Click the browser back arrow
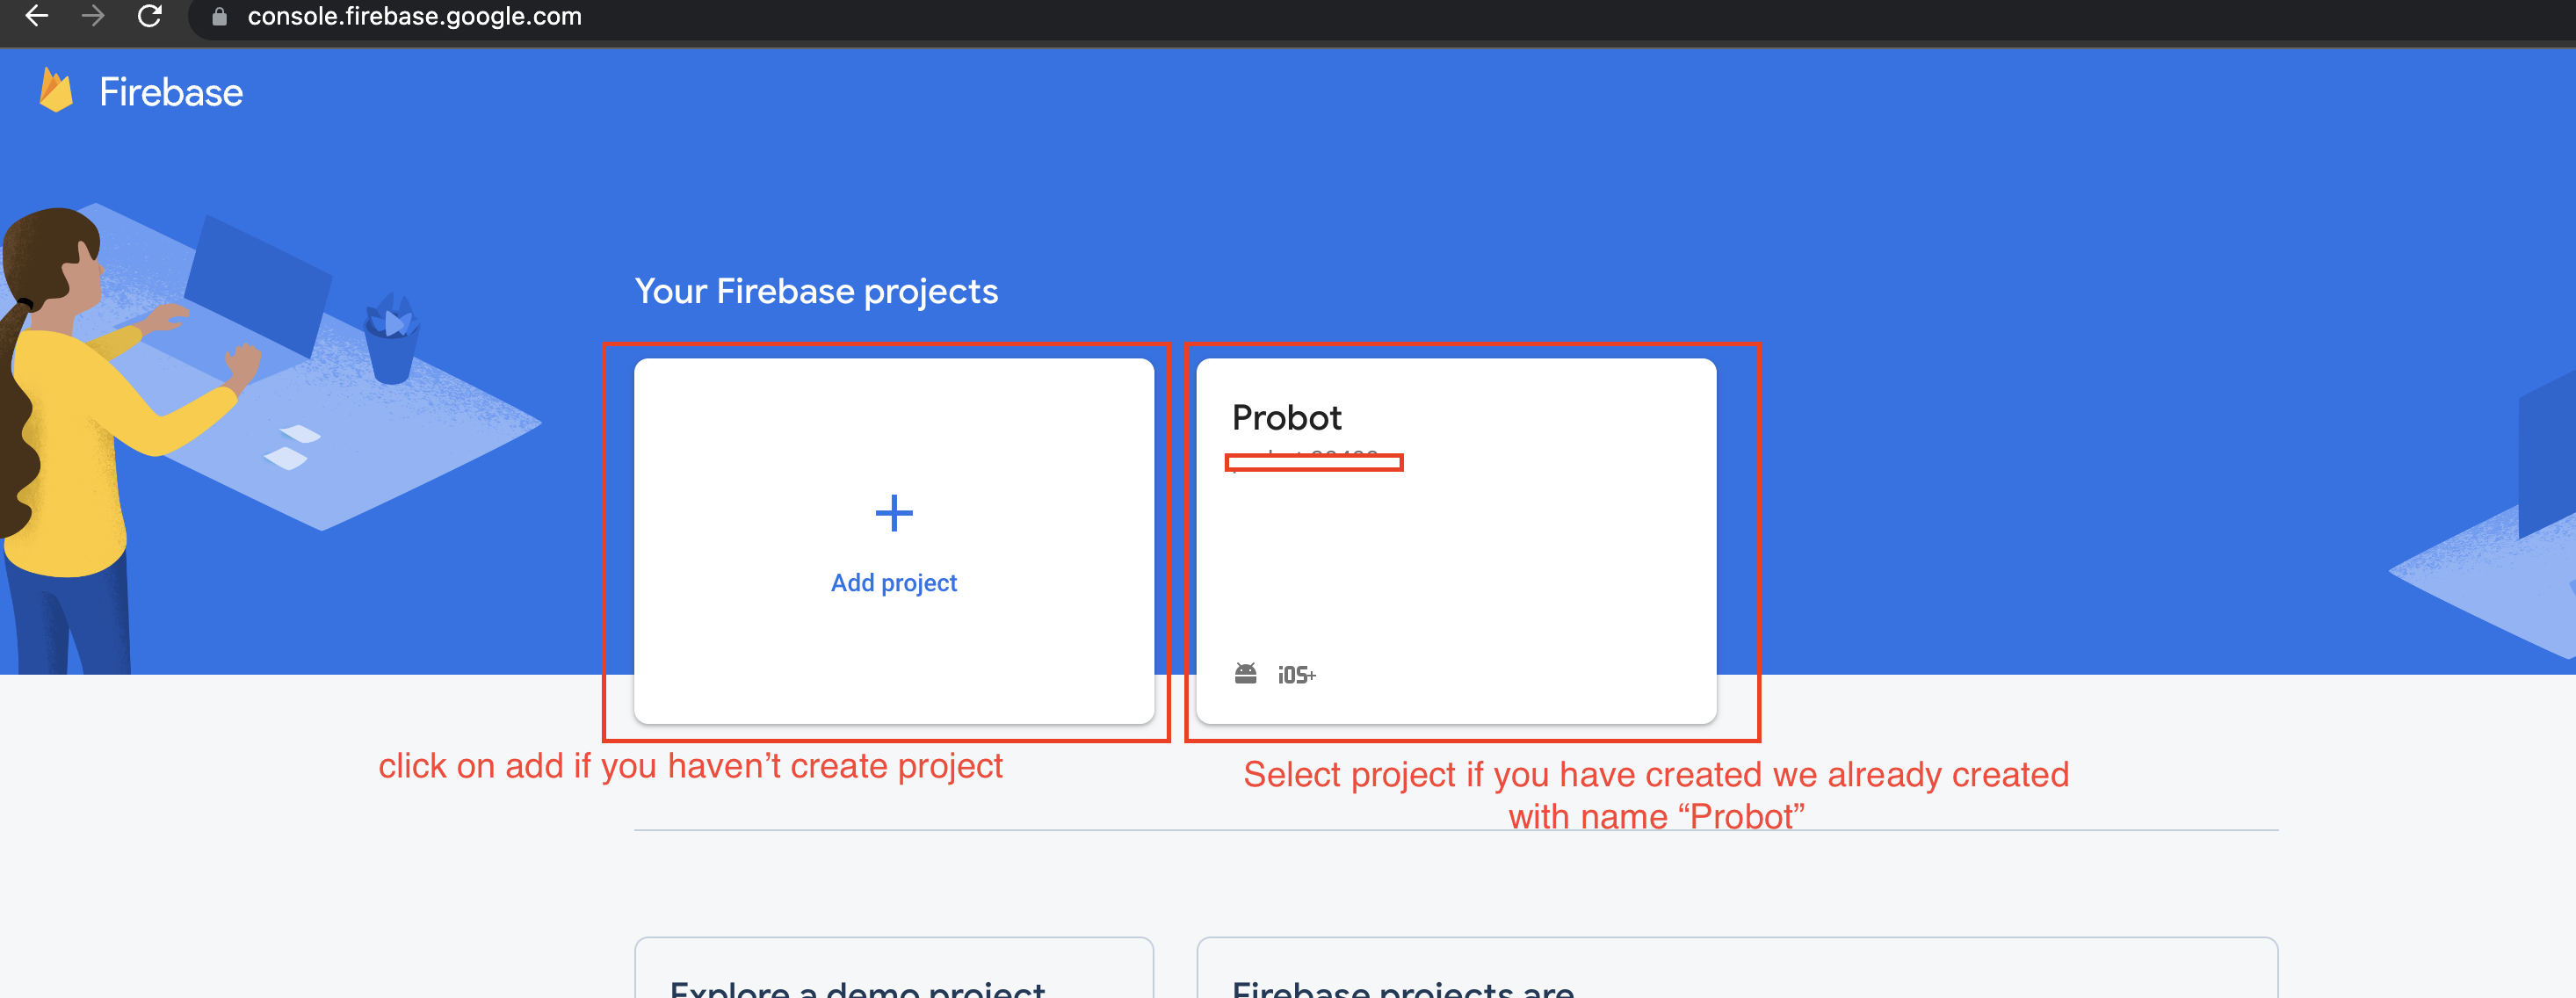 [37, 16]
